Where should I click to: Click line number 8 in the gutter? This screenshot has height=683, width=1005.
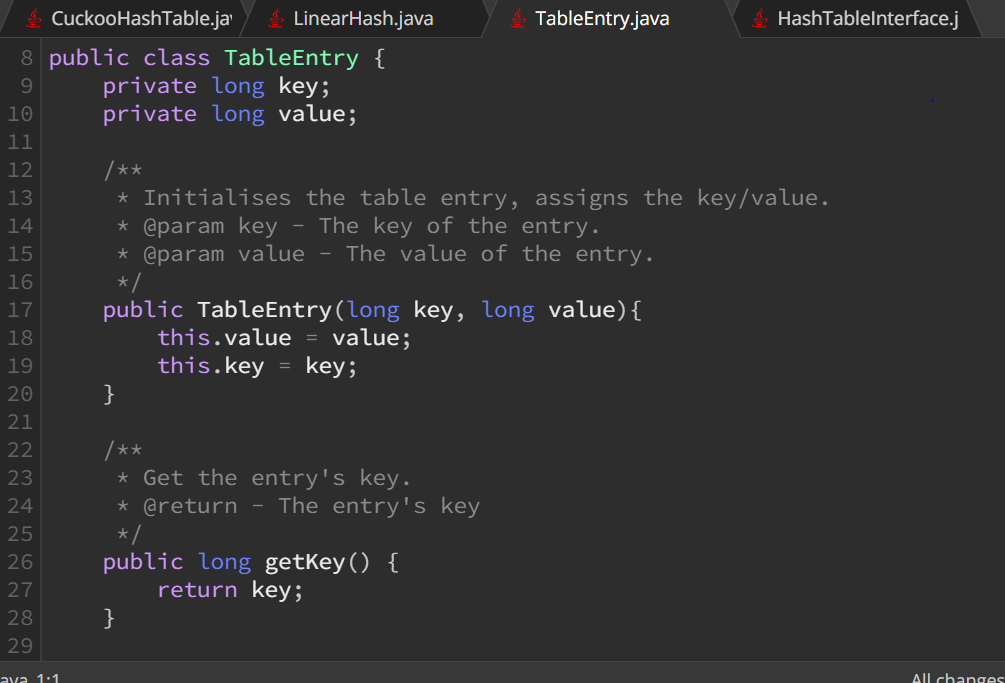(x=26, y=58)
